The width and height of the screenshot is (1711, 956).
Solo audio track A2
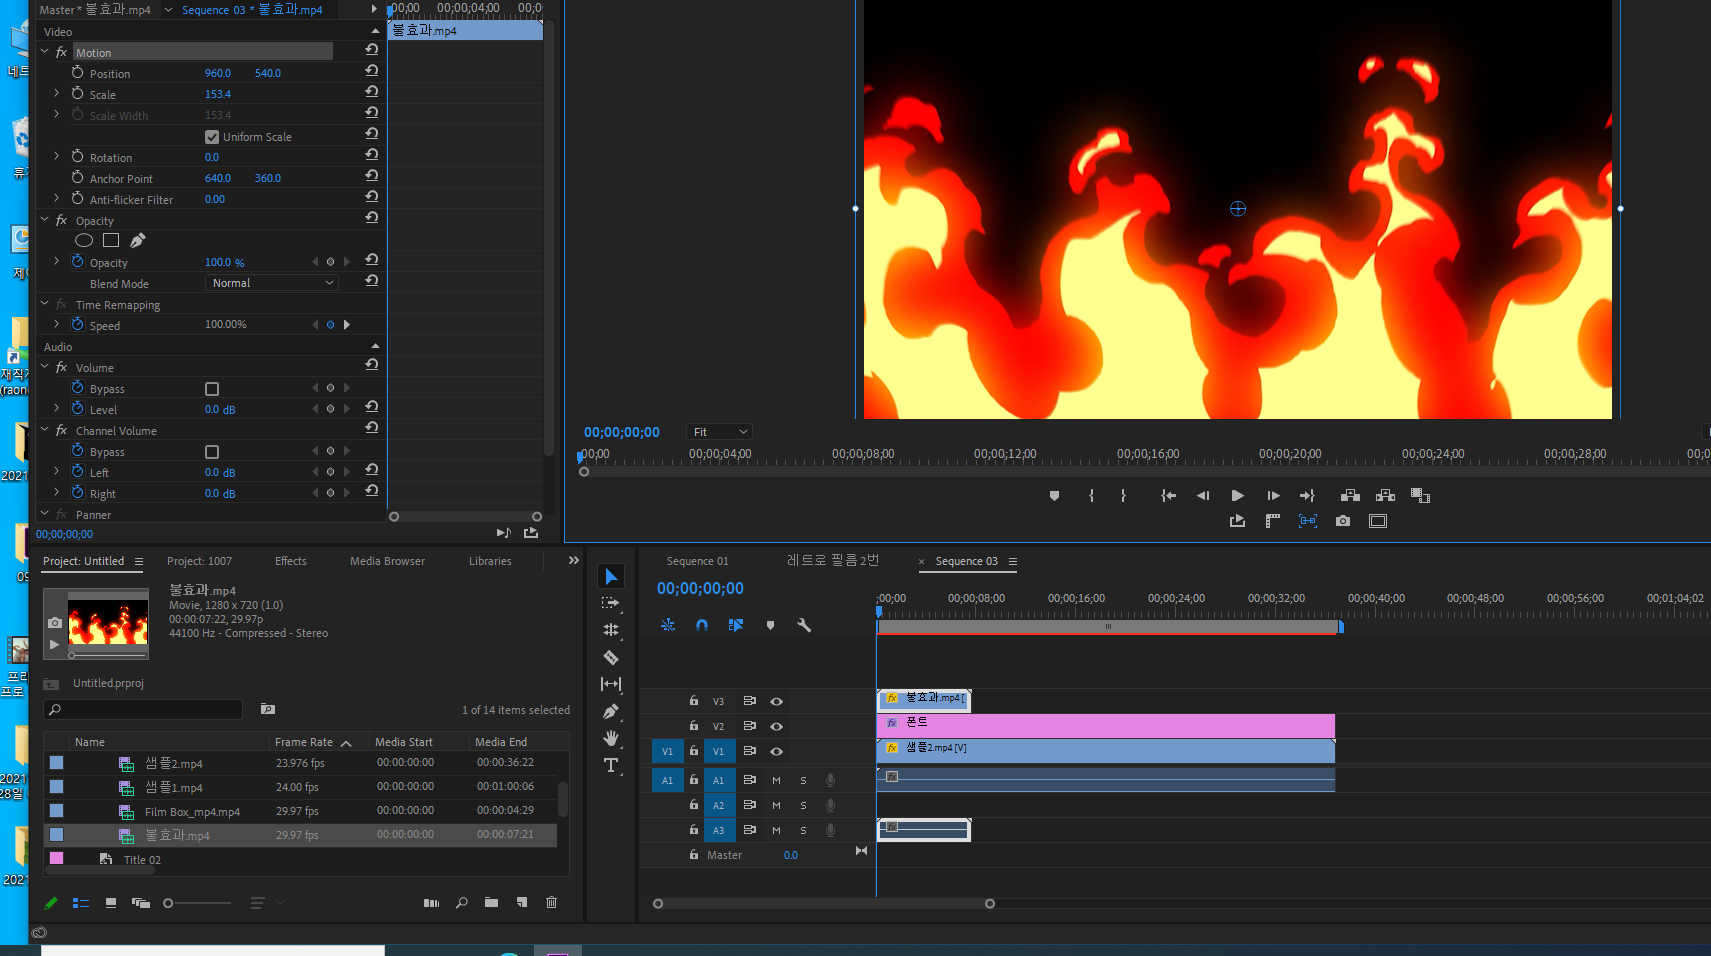[x=803, y=805]
